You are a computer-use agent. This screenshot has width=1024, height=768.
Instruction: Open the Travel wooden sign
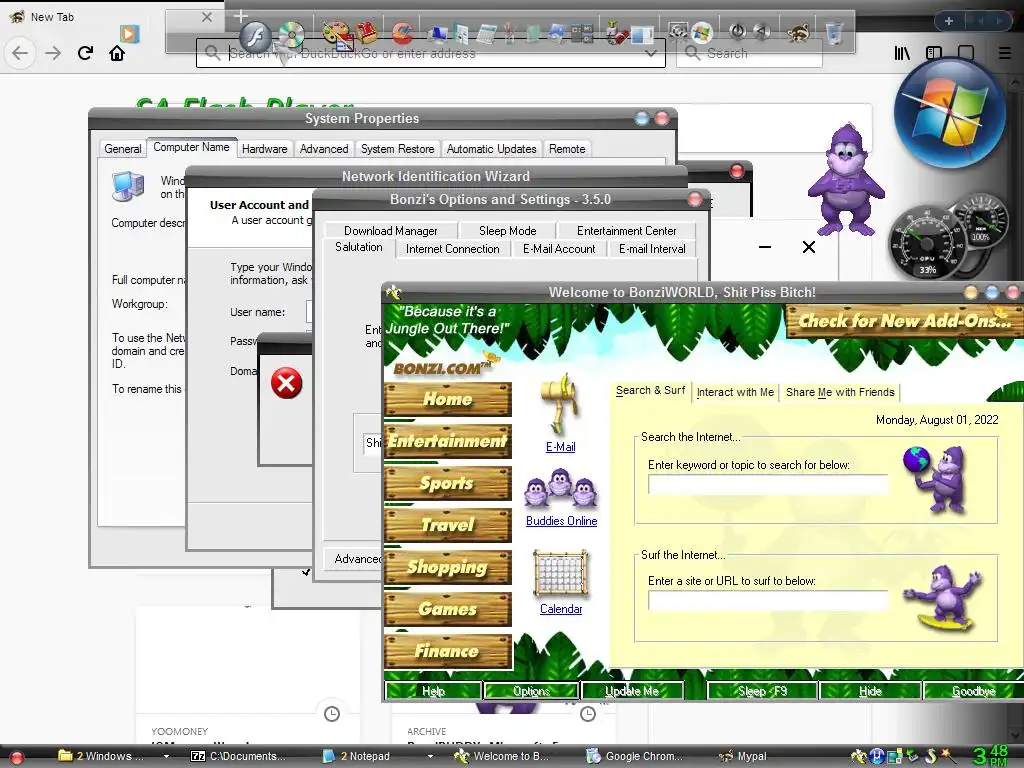pos(448,525)
